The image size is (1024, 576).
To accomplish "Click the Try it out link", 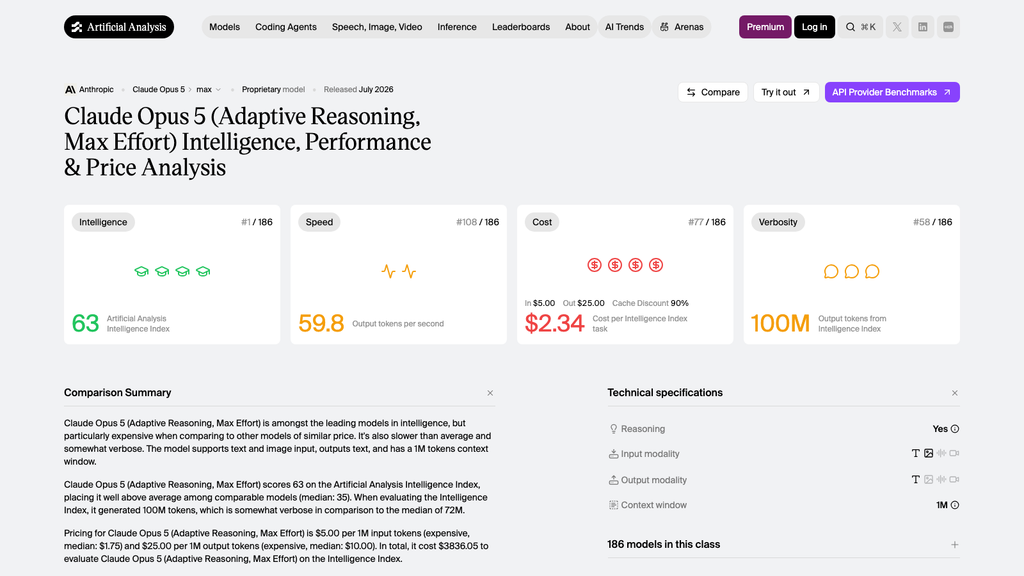I will click(786, 92).
